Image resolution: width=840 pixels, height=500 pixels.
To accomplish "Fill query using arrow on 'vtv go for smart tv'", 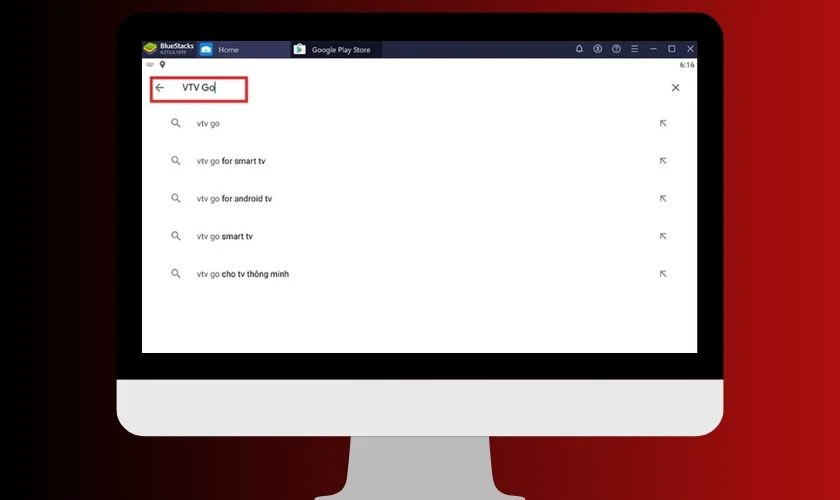I will pyautogui.click(x=663, y=161).
